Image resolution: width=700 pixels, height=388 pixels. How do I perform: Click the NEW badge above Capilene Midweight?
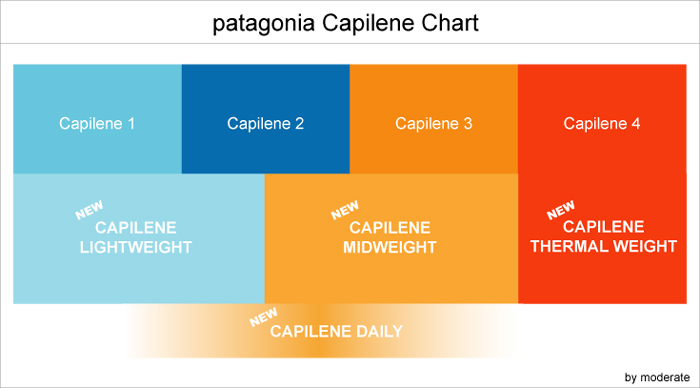[x=345, y=210]
